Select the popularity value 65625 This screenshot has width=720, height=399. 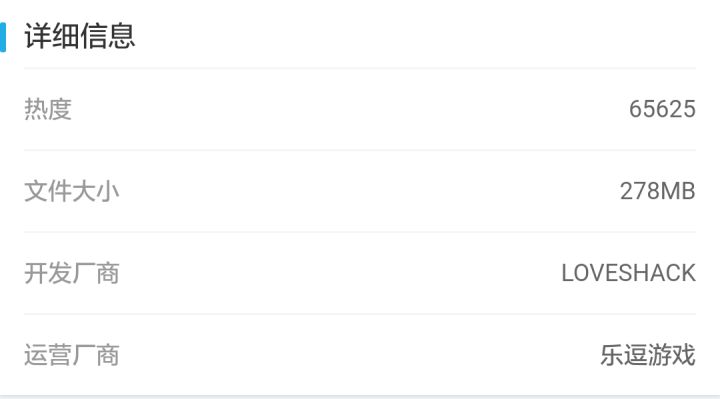click(662, 109)
